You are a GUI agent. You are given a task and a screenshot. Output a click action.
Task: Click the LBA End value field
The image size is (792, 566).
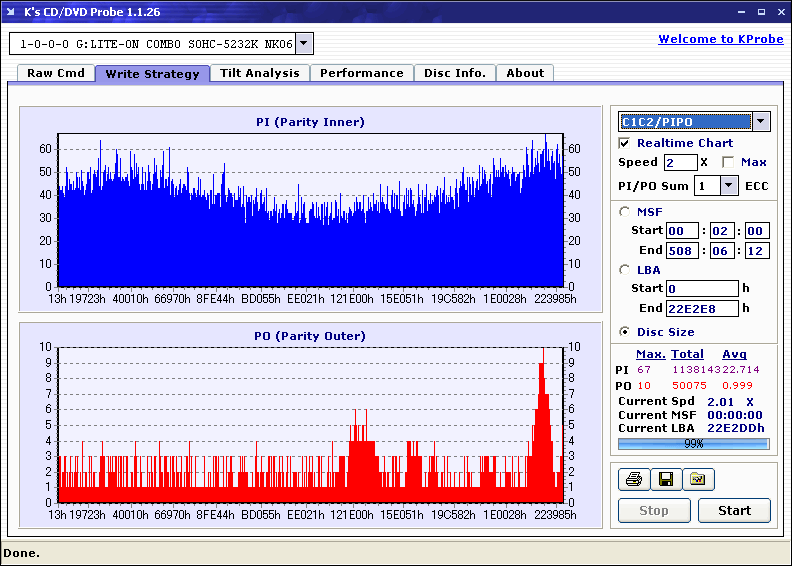(701, 308)
